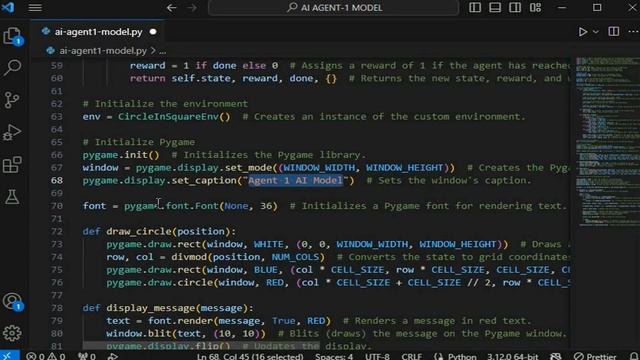
Task: Open Manage settings gear
Action: [12, 333]
